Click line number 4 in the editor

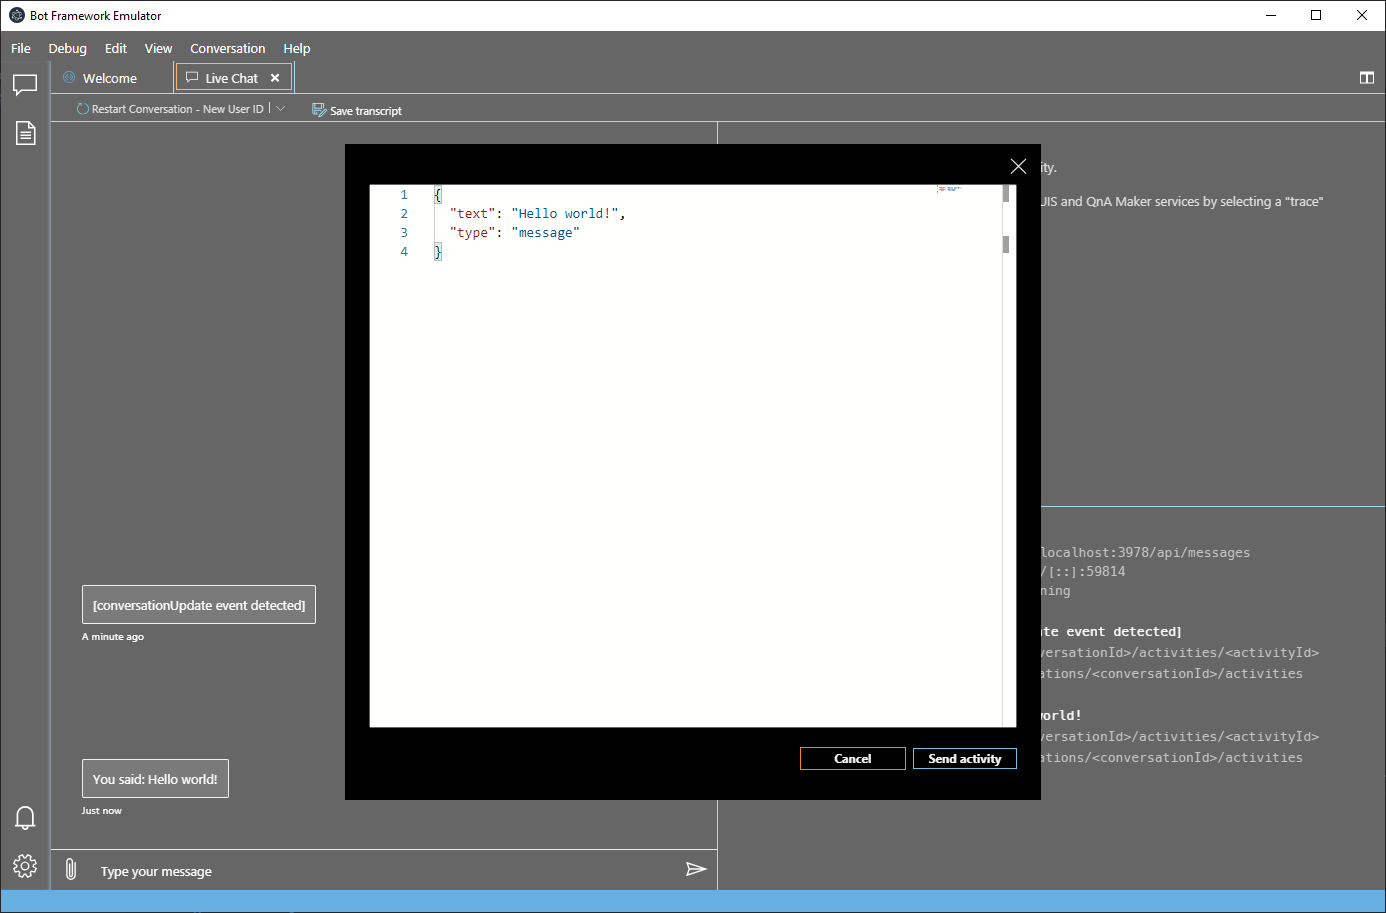point(404,251)
